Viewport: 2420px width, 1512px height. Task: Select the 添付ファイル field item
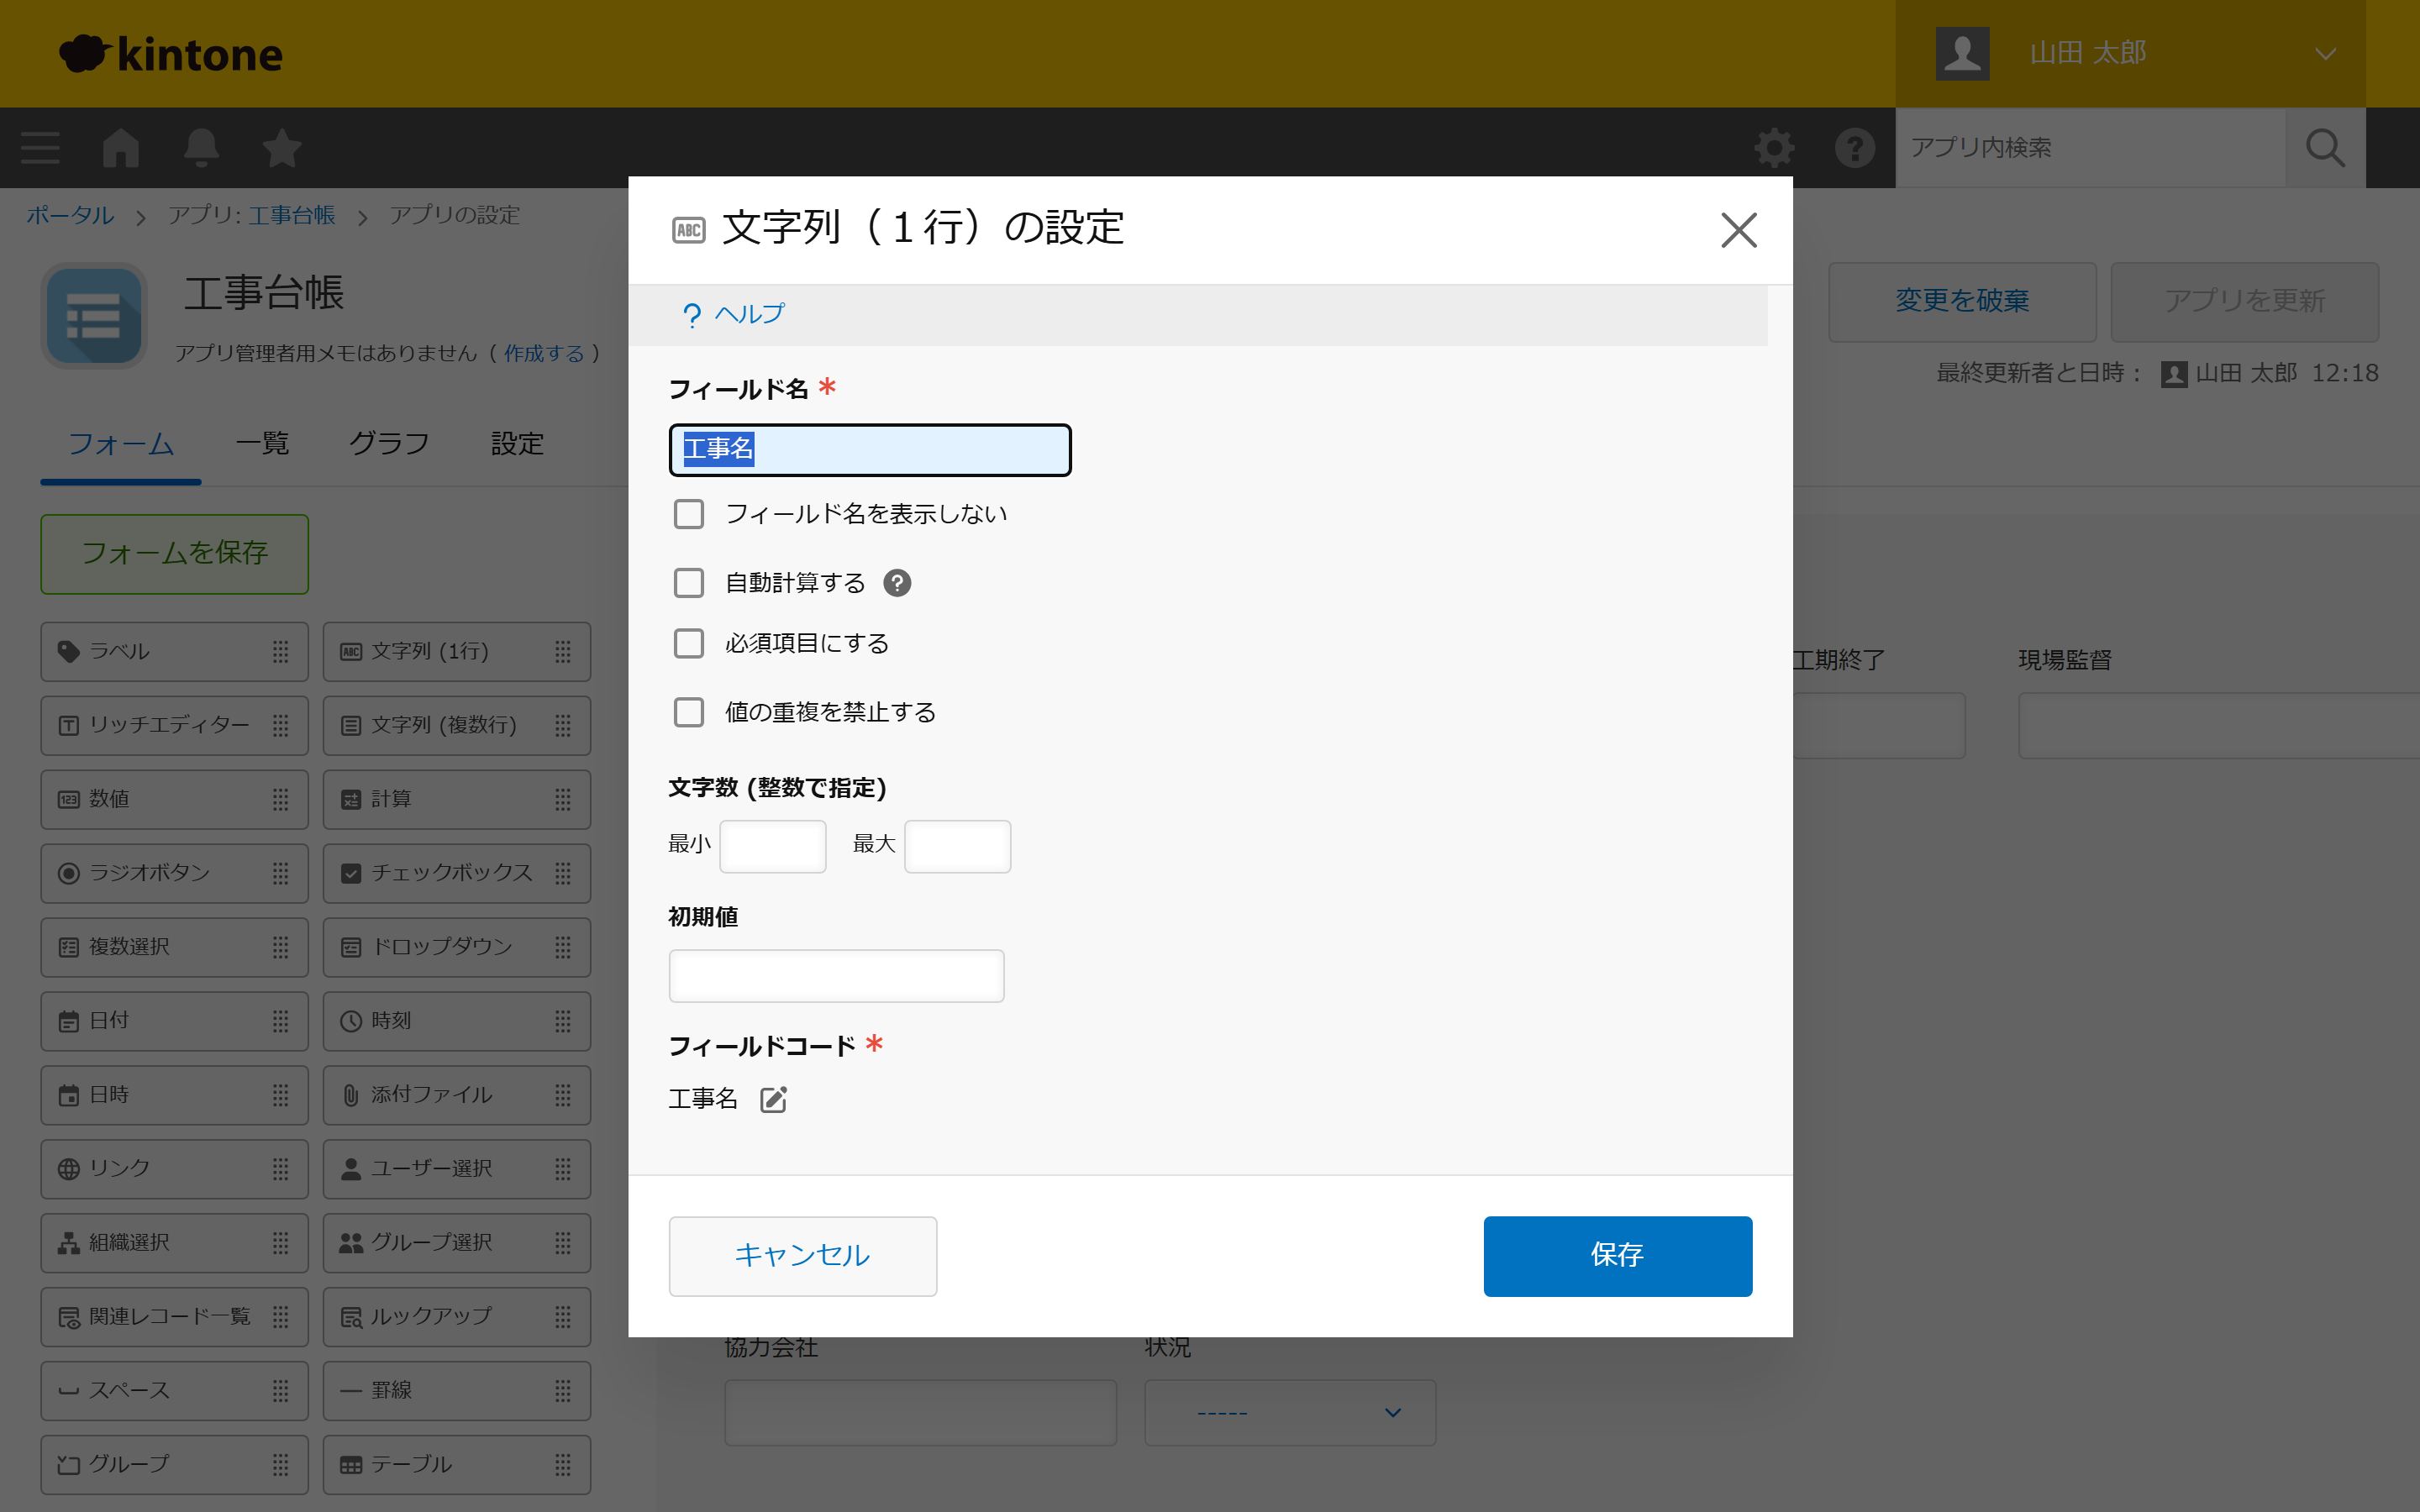click(x=457, y=1096)
